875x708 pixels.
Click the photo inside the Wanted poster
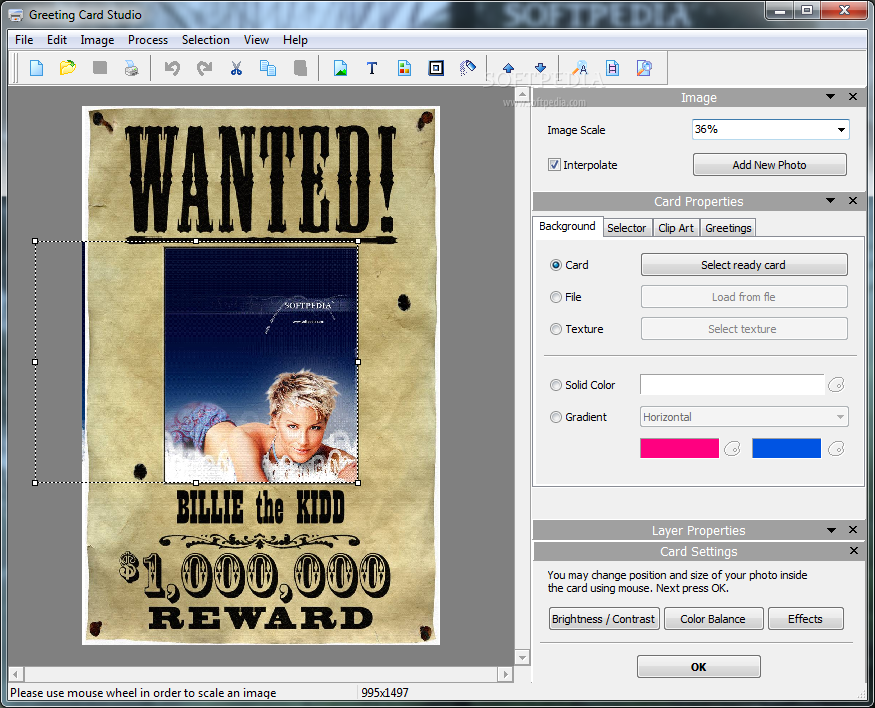[261, 365]
